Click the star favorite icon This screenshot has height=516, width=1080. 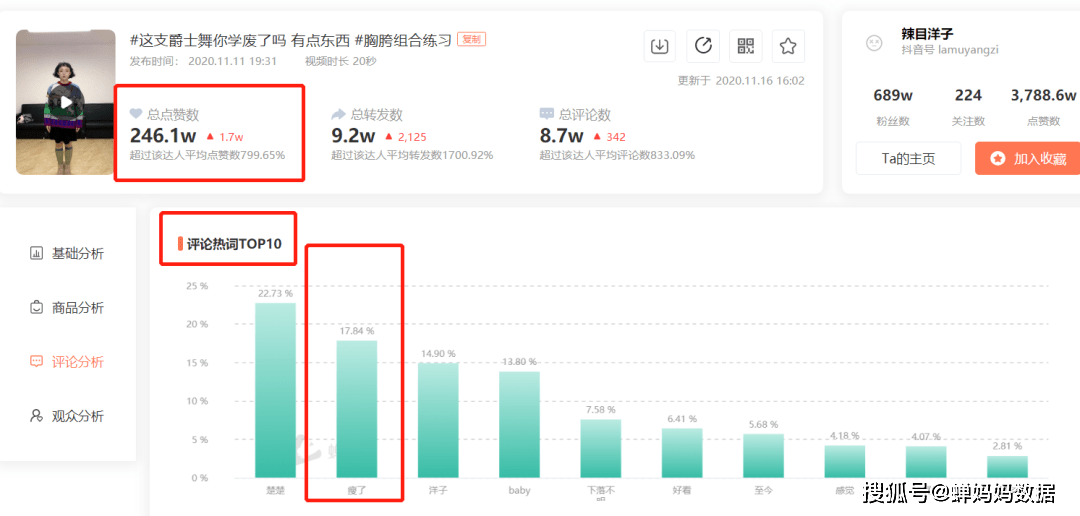coord(788,46)
